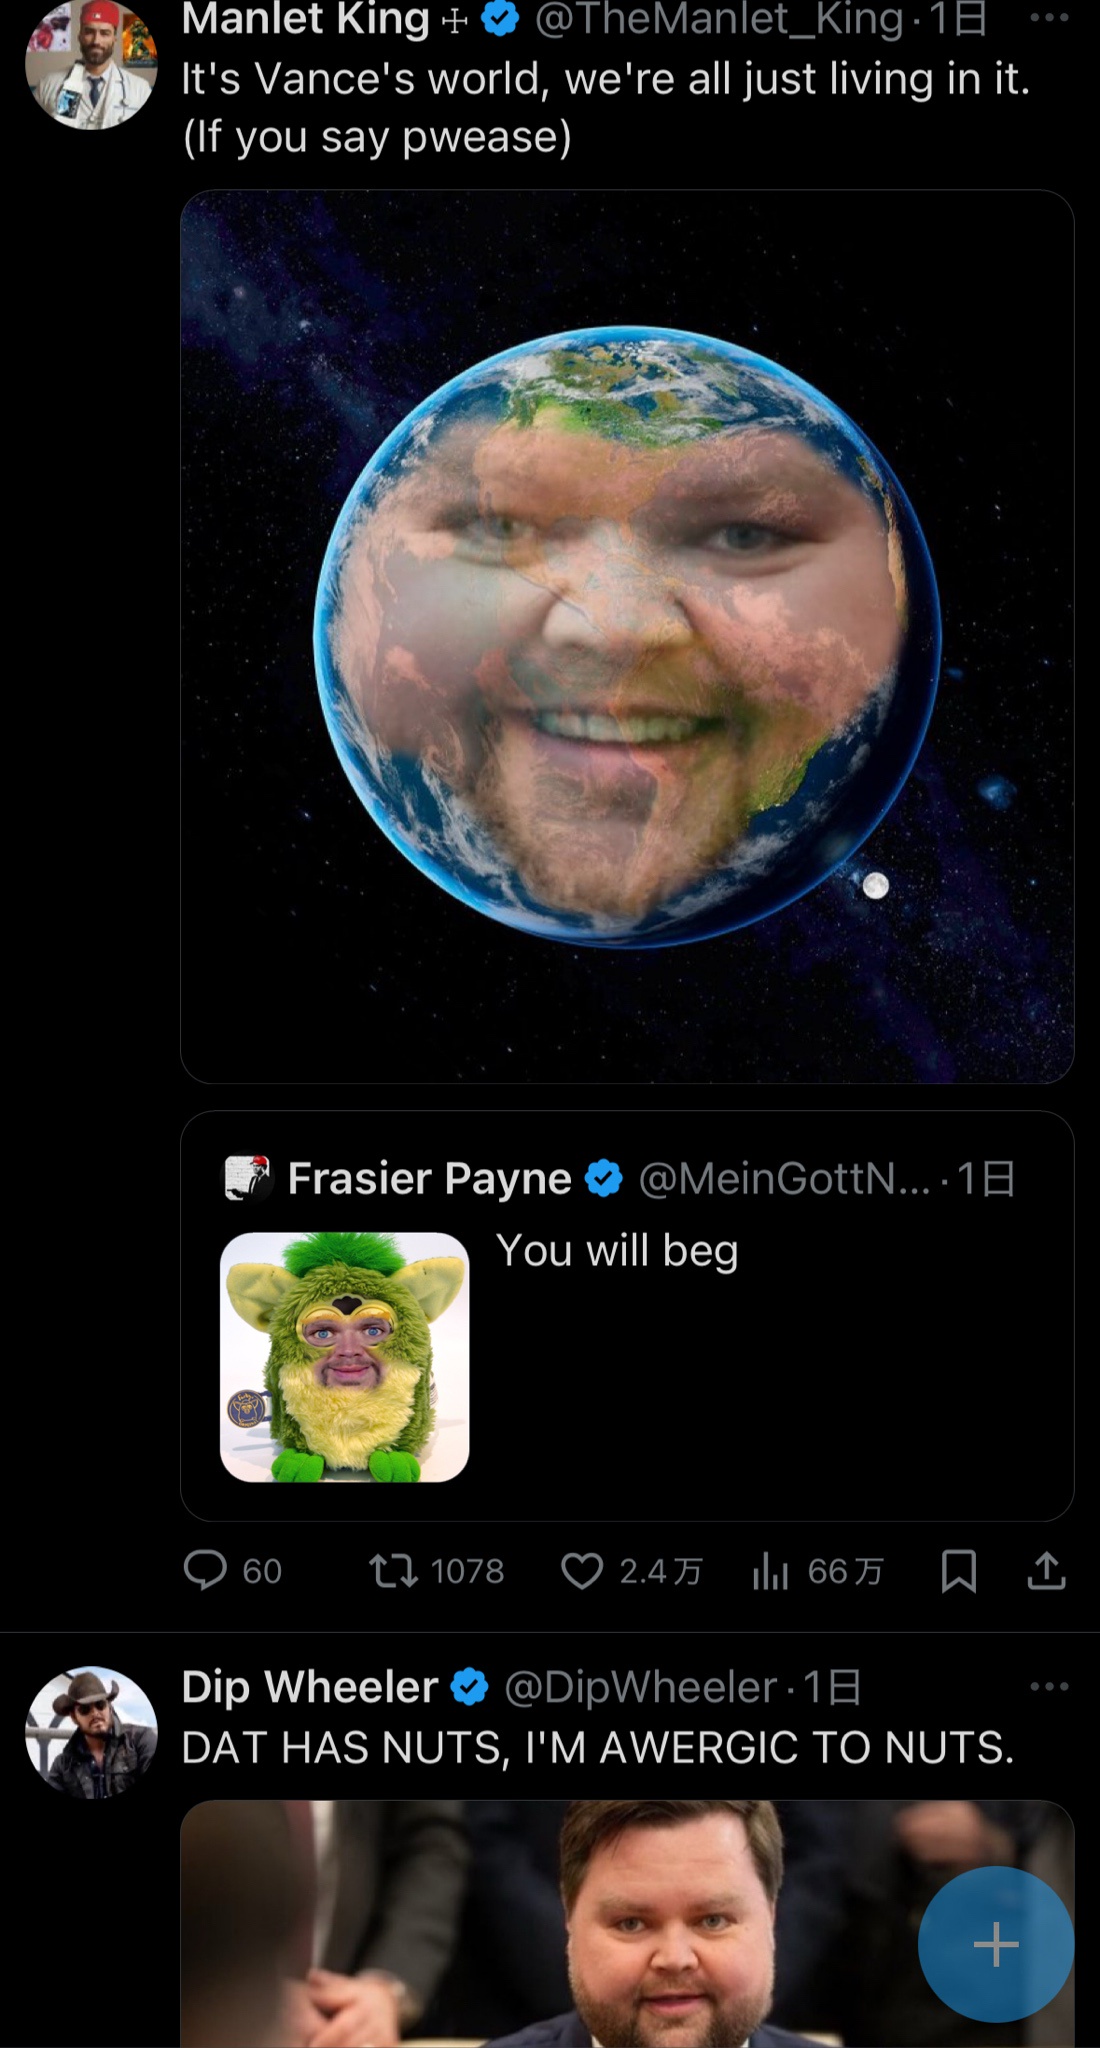Tap retweet icon showing 1078
This screenshot has width=1100, height=2048.
[x=393, y=1570]
